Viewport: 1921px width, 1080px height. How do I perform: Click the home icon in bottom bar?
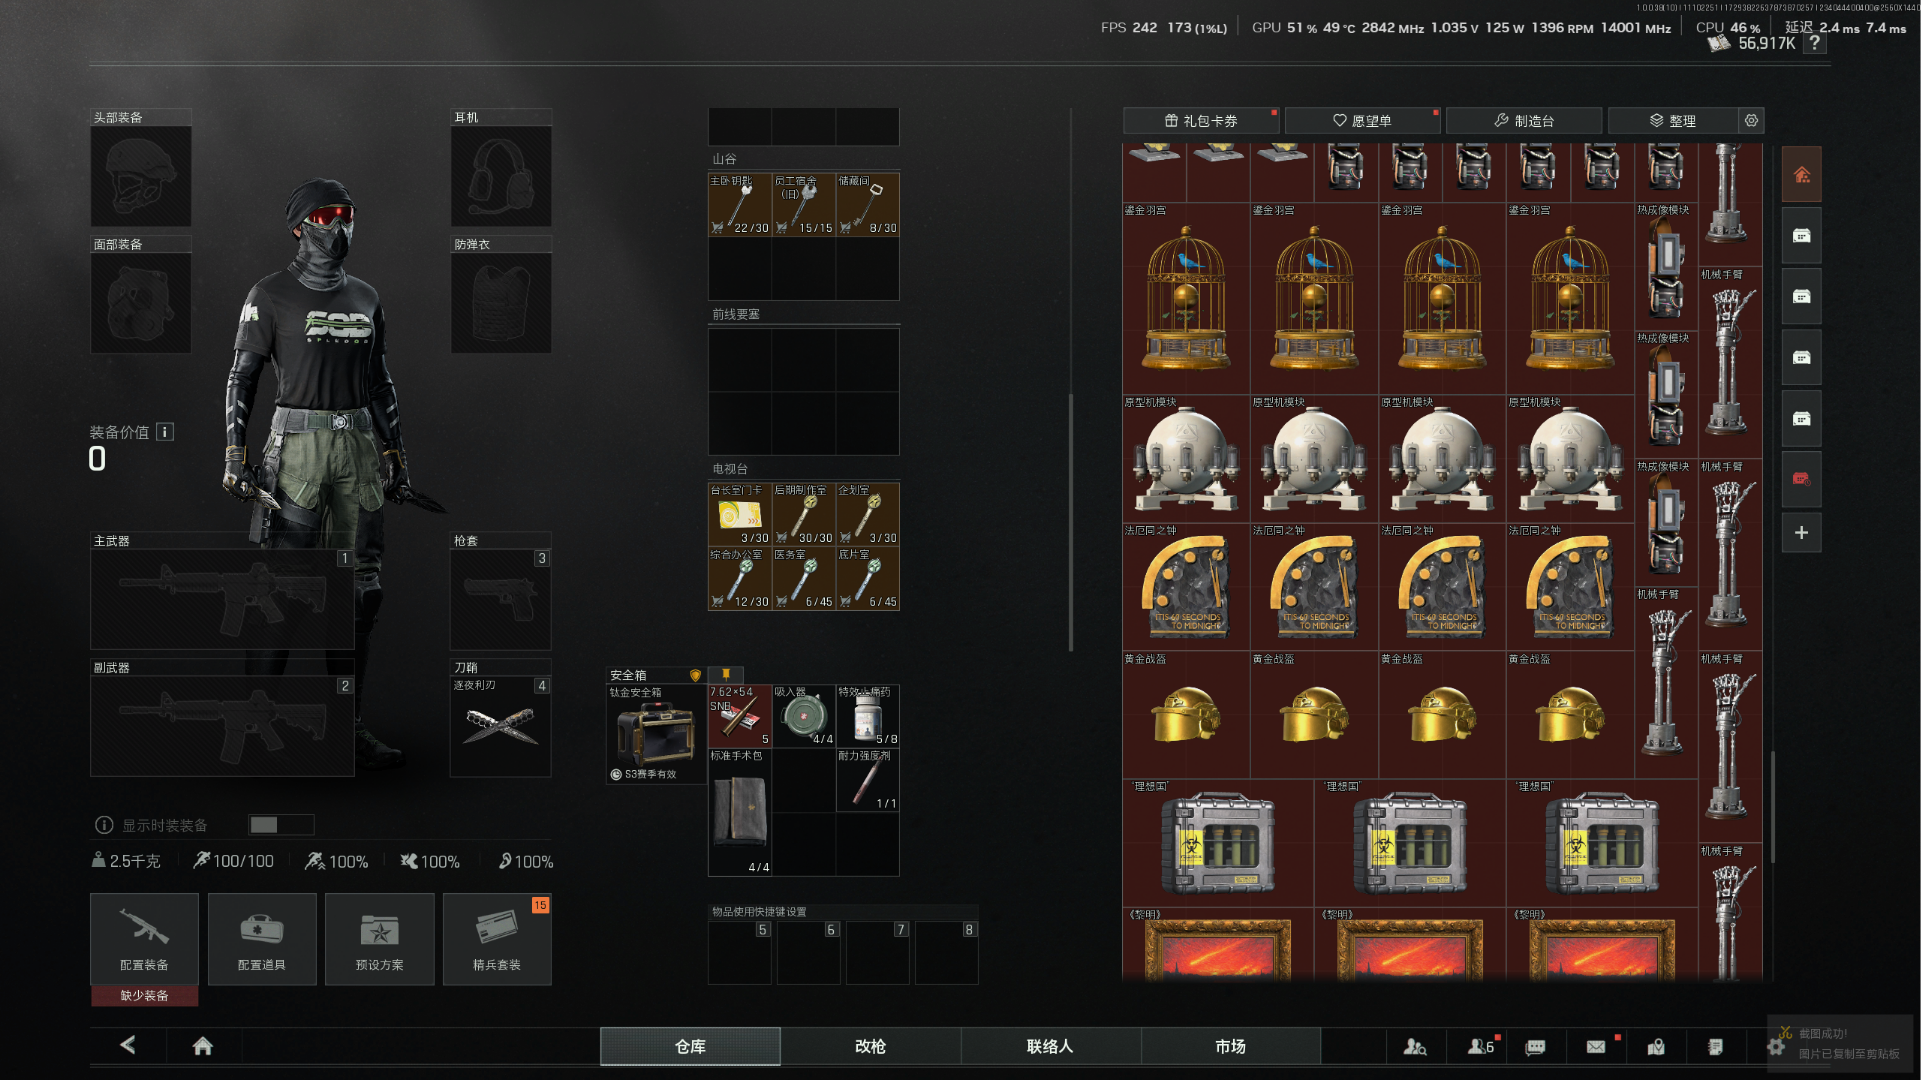pos(203,1046)
